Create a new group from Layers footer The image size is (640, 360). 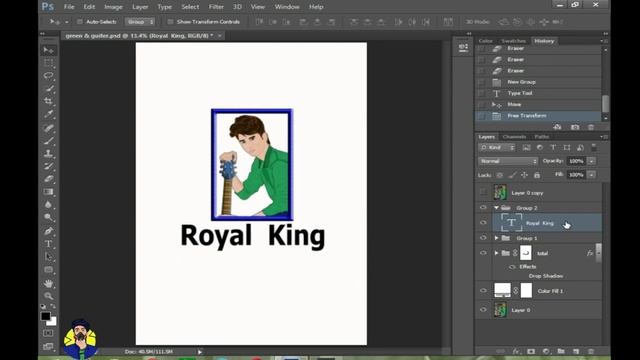pyautogui.click(x=561, y=351)
